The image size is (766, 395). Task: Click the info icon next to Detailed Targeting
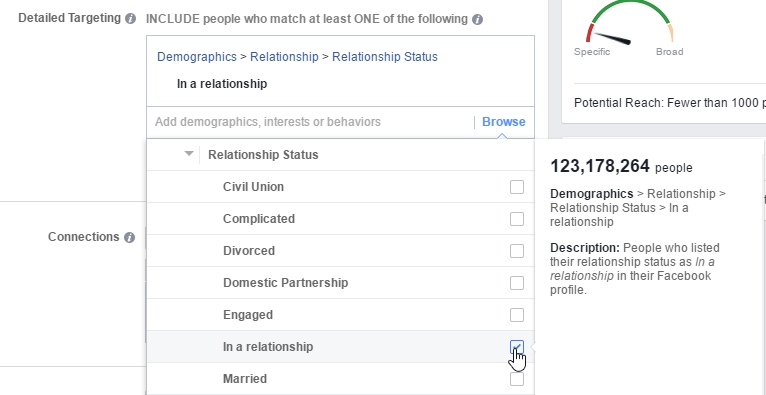point(130,19)
